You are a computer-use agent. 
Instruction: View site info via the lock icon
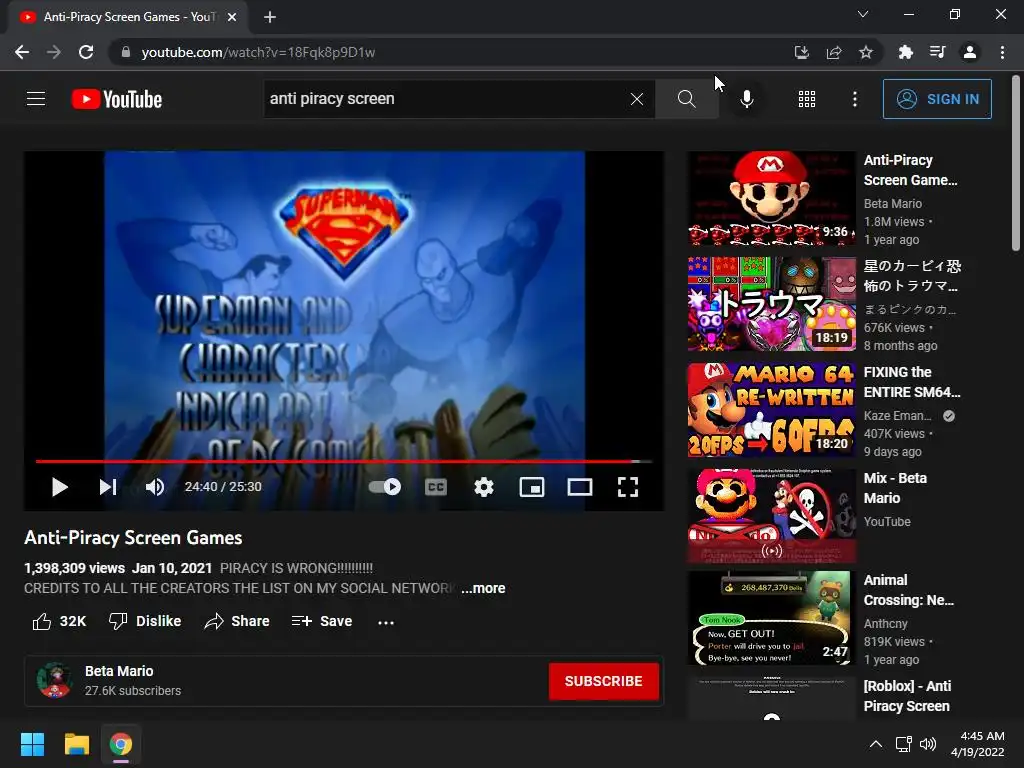(126, 52)
